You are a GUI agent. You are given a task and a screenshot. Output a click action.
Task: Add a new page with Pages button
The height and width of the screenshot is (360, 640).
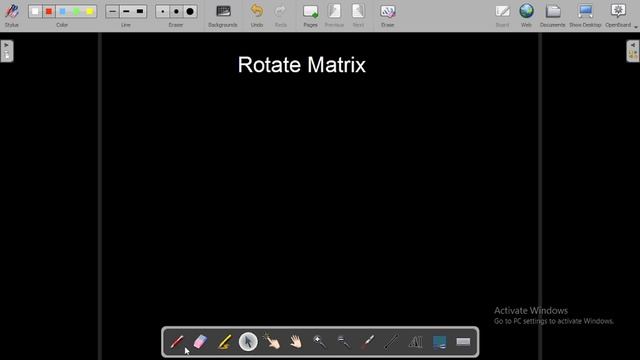coord(311,15)
